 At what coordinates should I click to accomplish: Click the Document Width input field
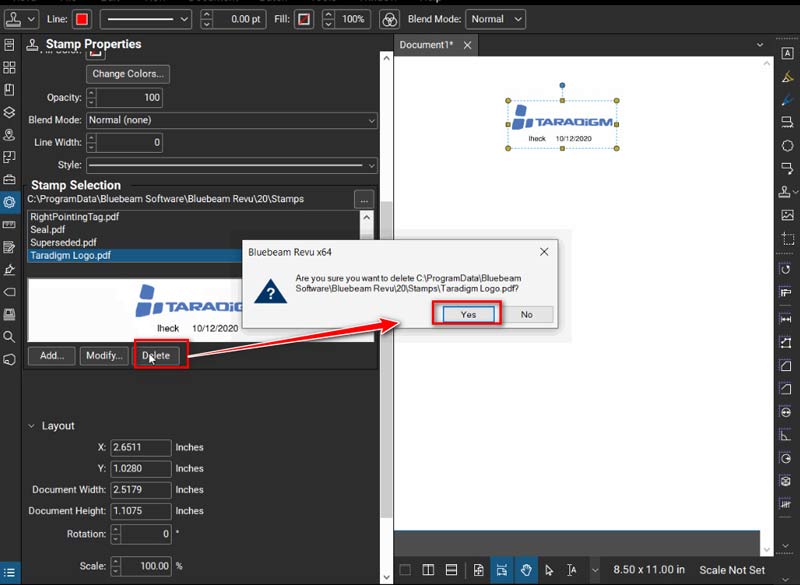(141, 490)
